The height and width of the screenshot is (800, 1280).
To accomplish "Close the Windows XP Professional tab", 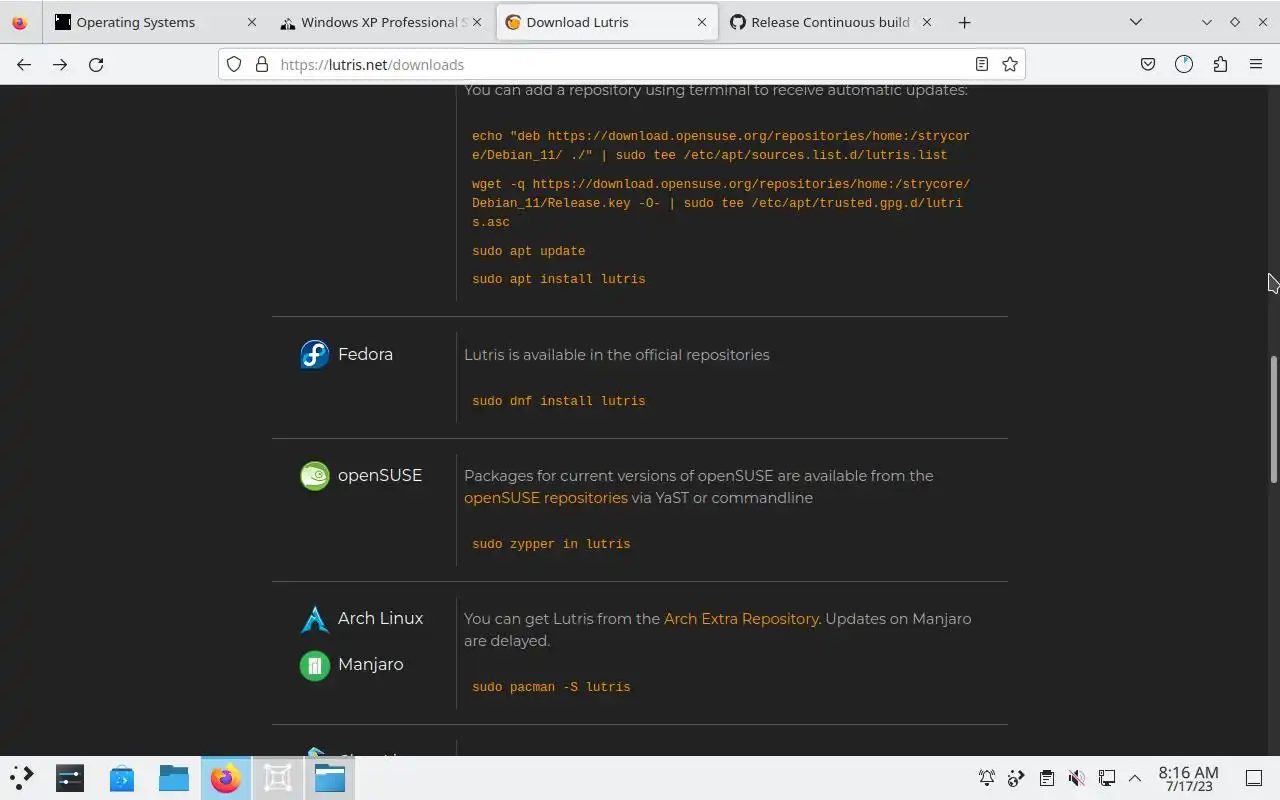I will point(477,22).
